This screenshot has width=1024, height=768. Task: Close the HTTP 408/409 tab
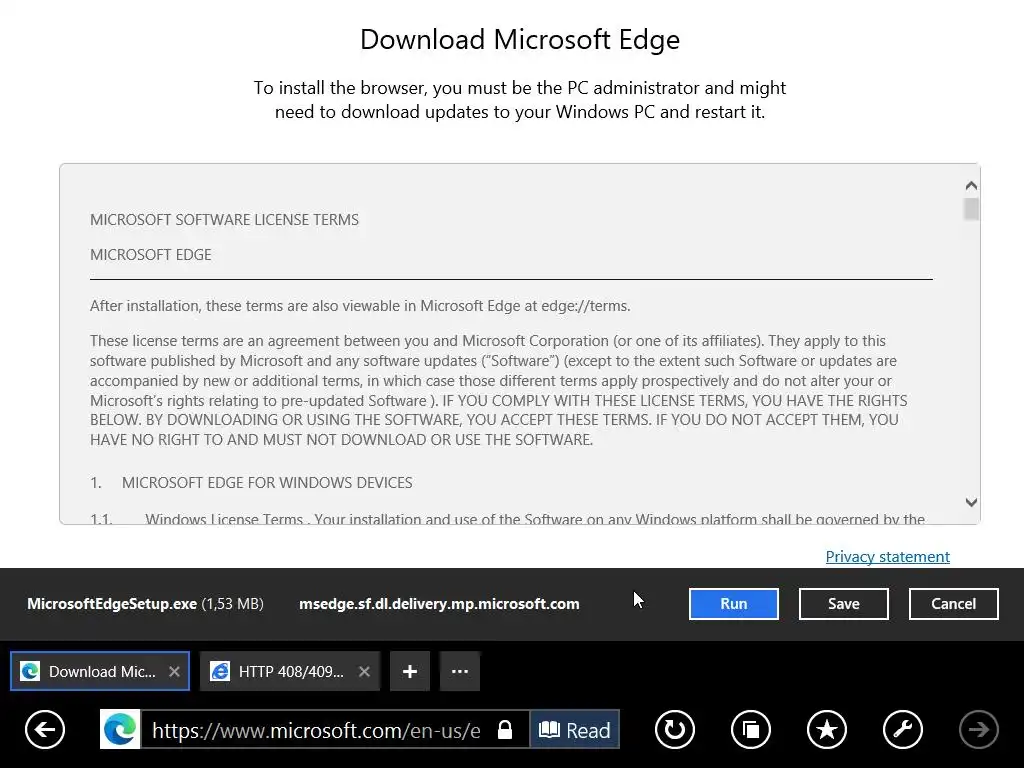(x=364, y=671)
